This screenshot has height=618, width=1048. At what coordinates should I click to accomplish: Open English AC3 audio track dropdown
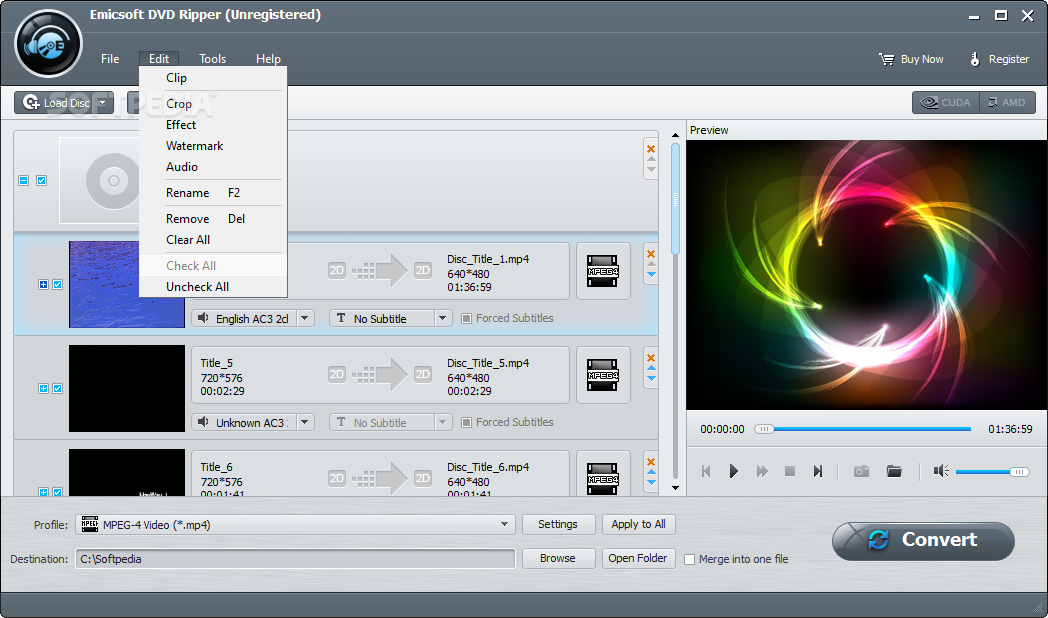[x=305, y=318]
